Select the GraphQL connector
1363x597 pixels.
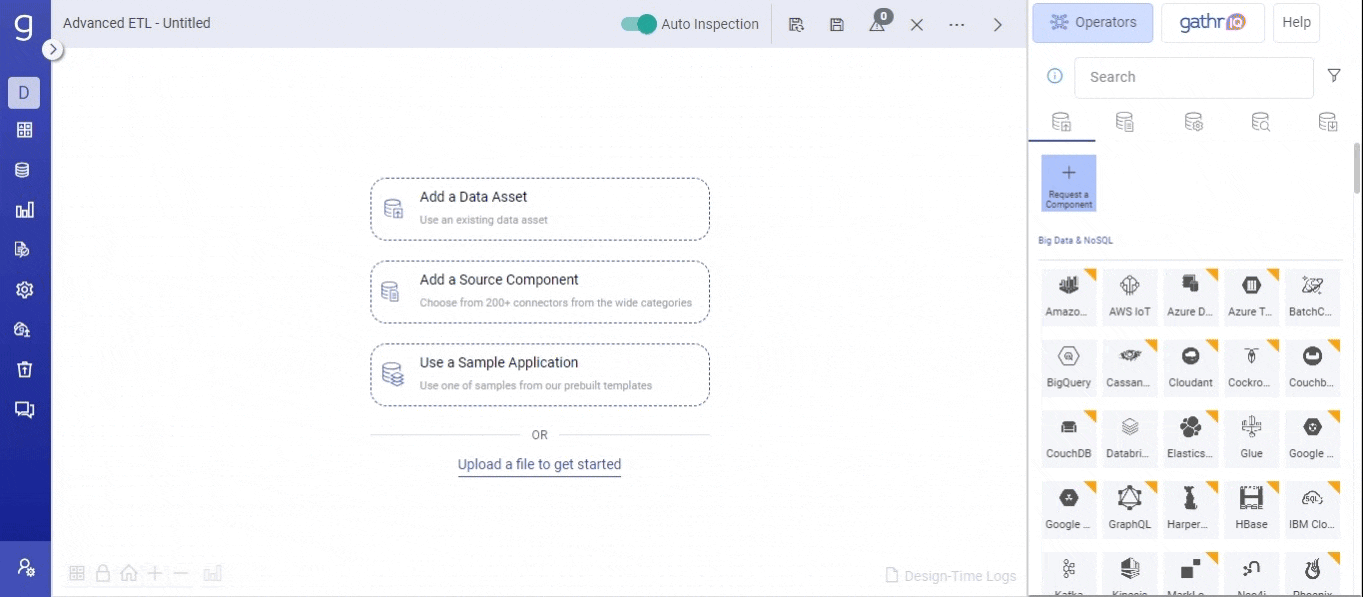[1129, 508]
